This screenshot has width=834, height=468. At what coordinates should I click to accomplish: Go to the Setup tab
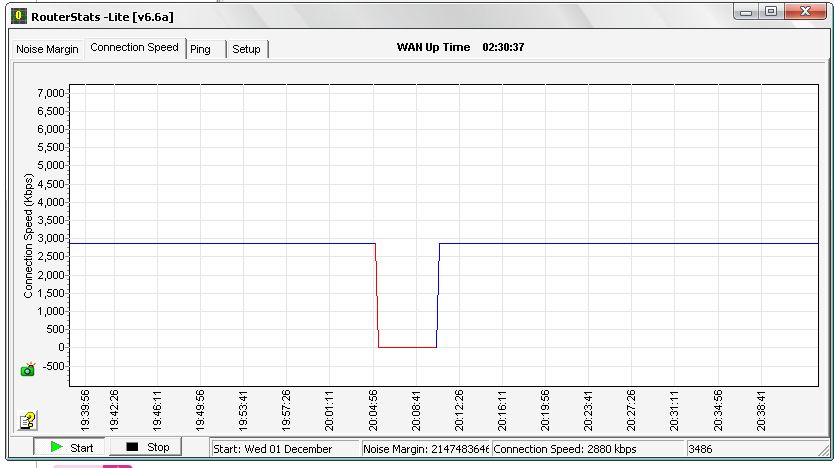point(246,49)
